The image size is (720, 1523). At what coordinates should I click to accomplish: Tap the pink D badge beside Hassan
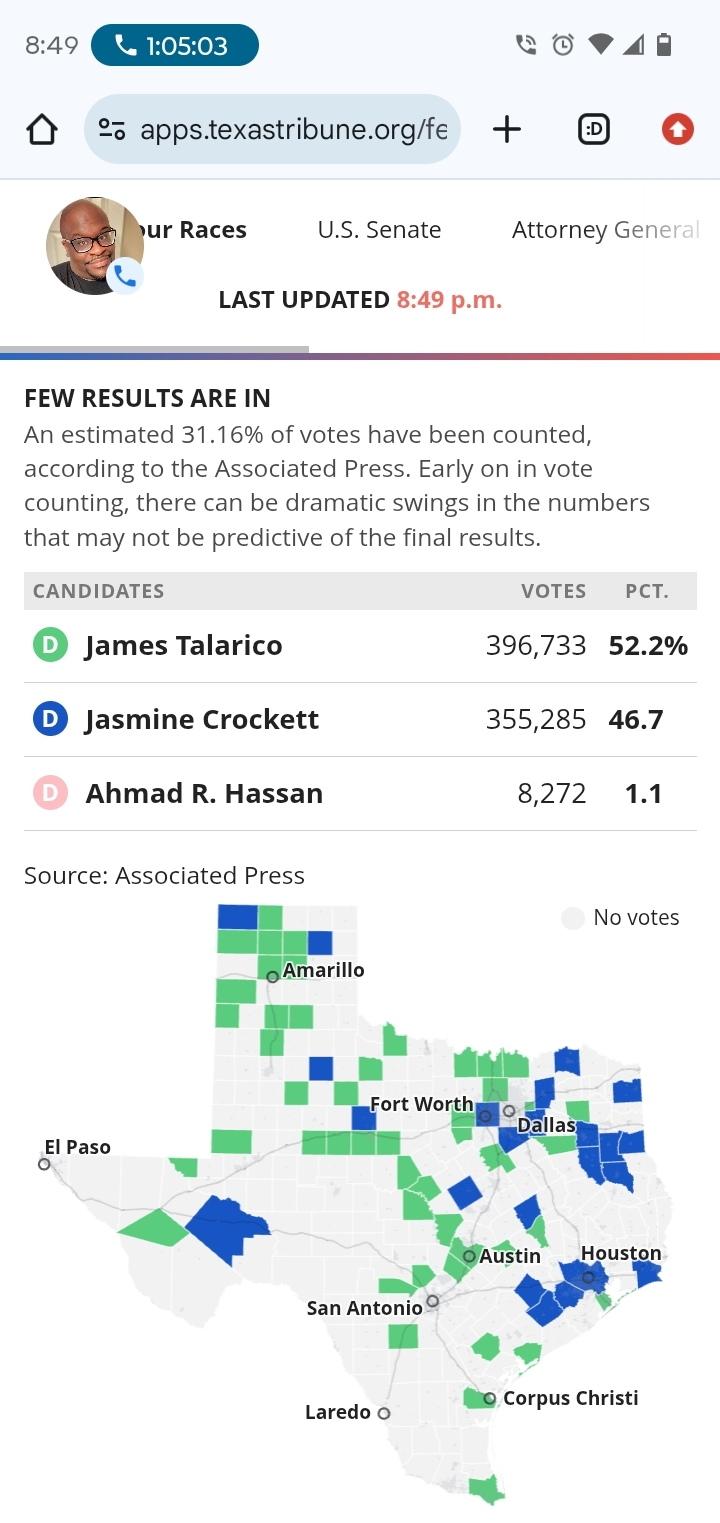click(50, 793)
